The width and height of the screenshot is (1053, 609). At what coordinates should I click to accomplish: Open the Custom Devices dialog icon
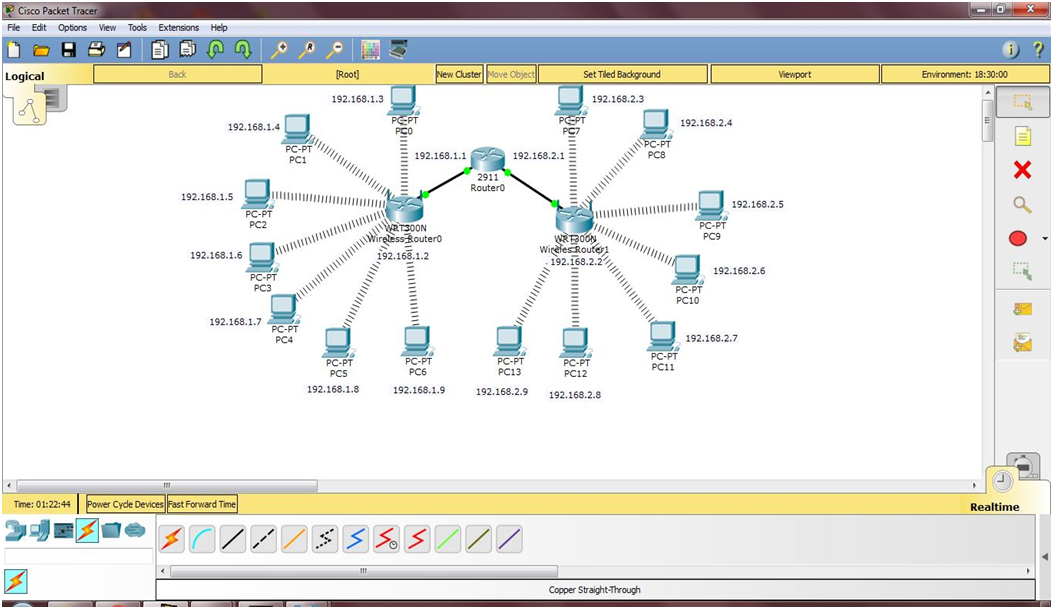398,50
